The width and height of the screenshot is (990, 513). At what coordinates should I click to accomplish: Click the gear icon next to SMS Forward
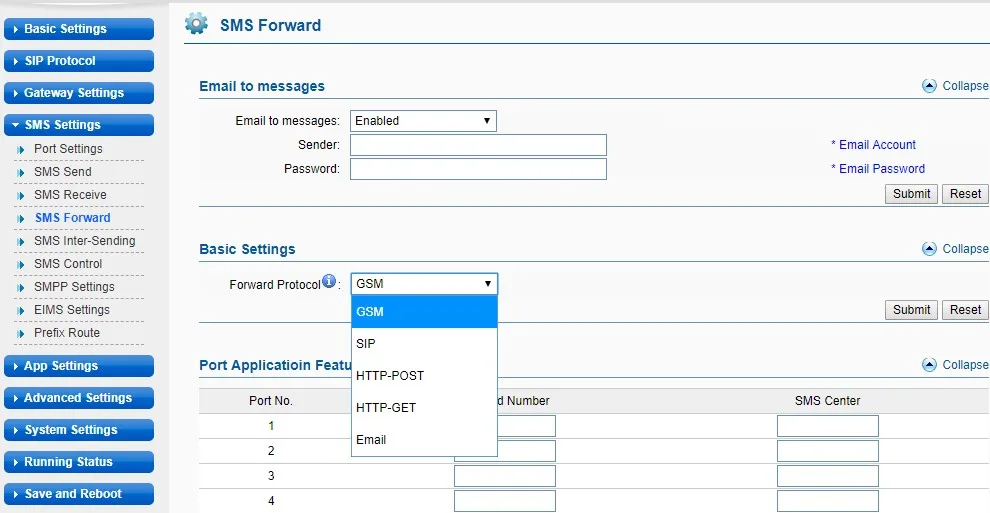(x=197, y=25)
